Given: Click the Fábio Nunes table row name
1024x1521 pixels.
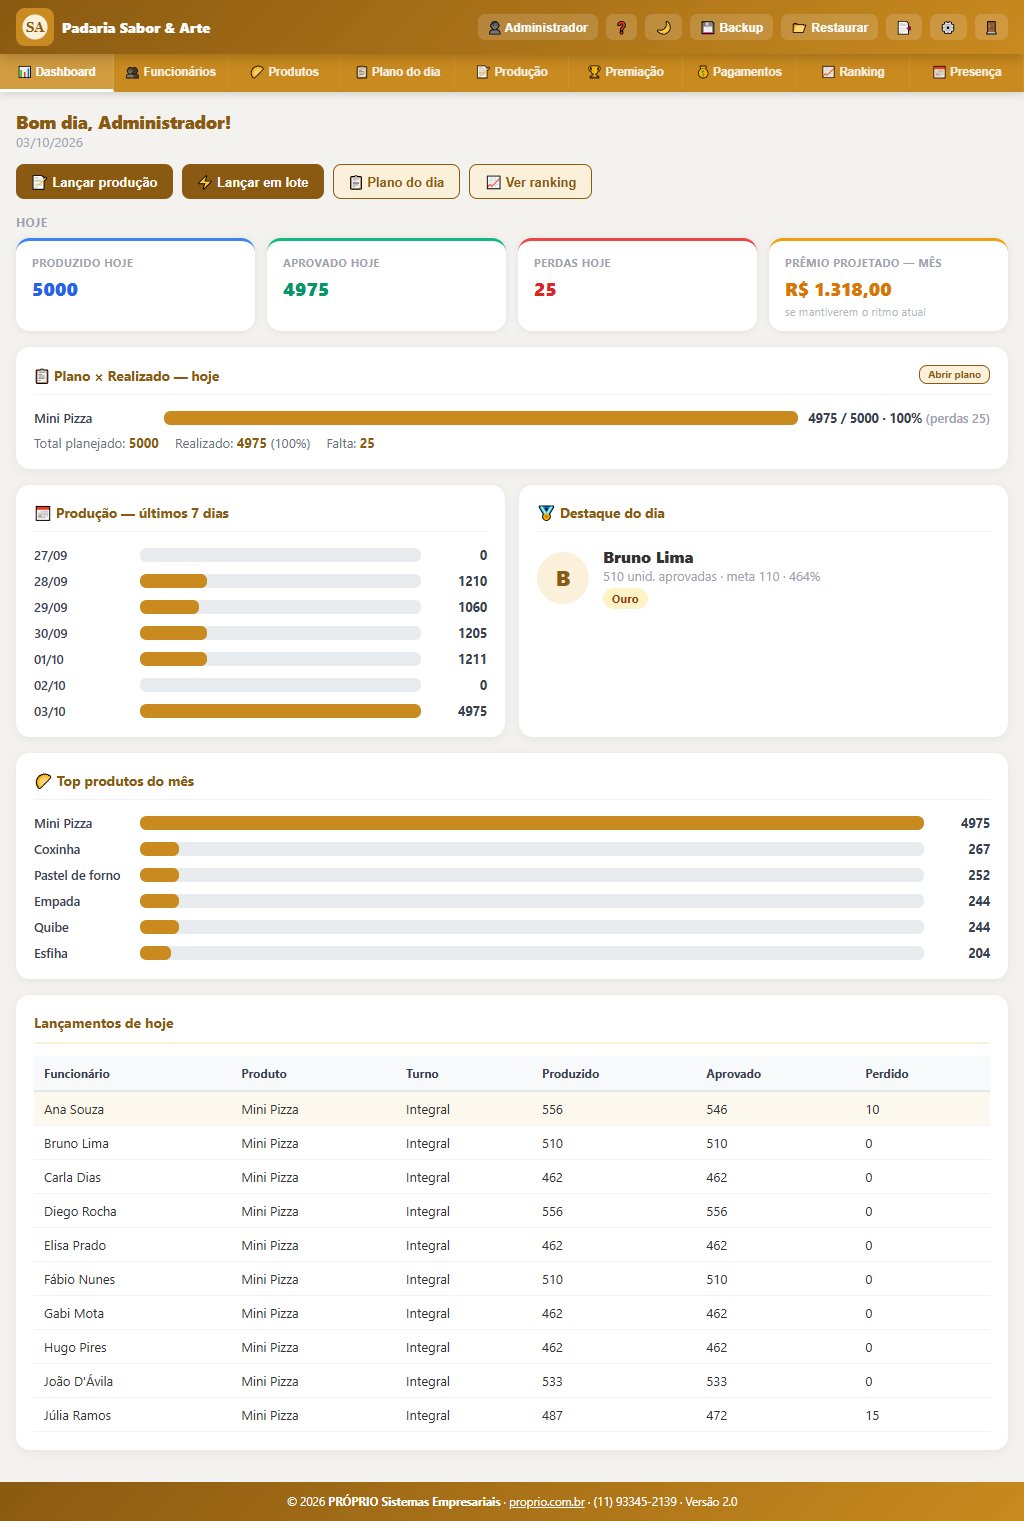Looking at the screenshot, I should click(79, 1279).
